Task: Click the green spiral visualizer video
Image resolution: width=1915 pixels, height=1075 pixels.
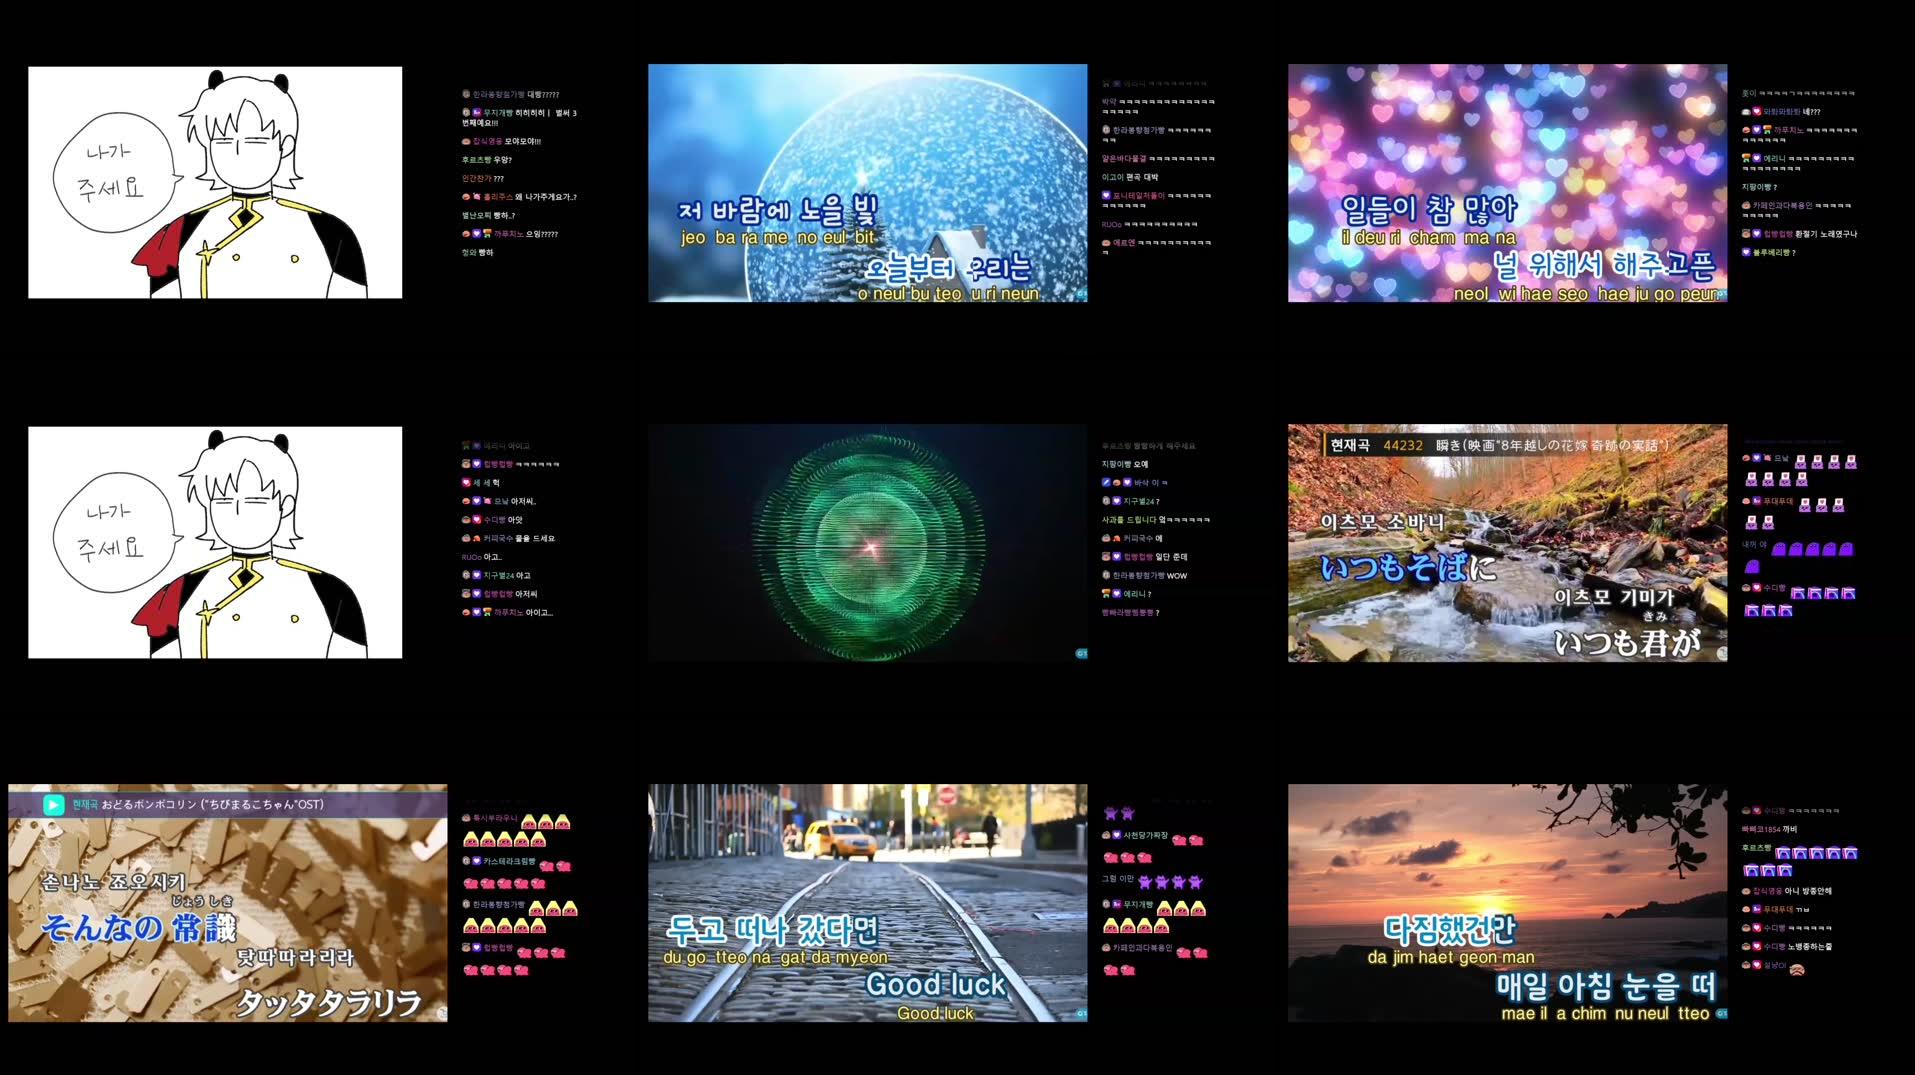Action: (866, 543)
